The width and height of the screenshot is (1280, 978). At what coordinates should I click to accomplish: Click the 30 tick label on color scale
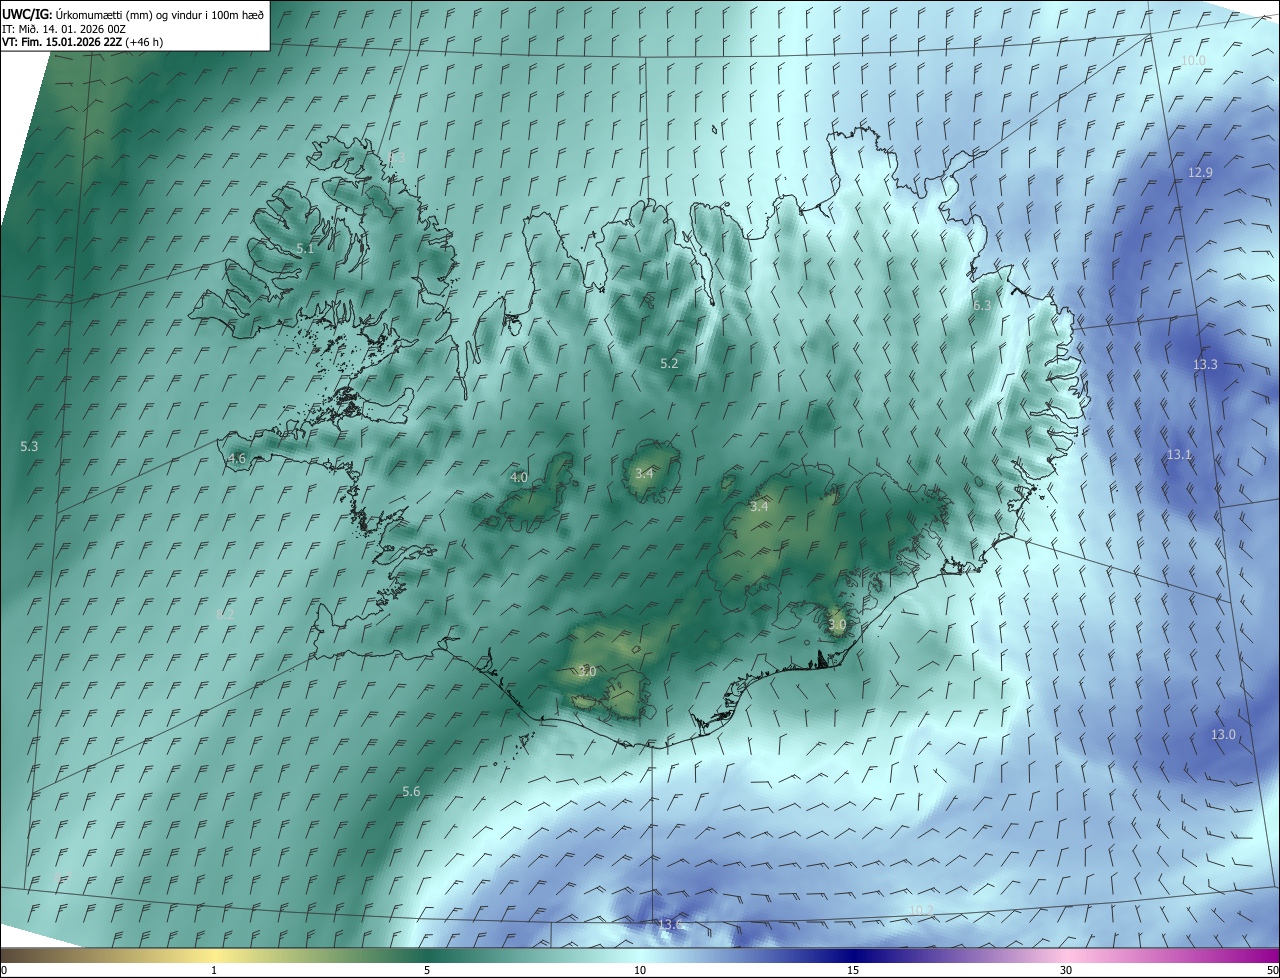click(x=1066, y=970)
